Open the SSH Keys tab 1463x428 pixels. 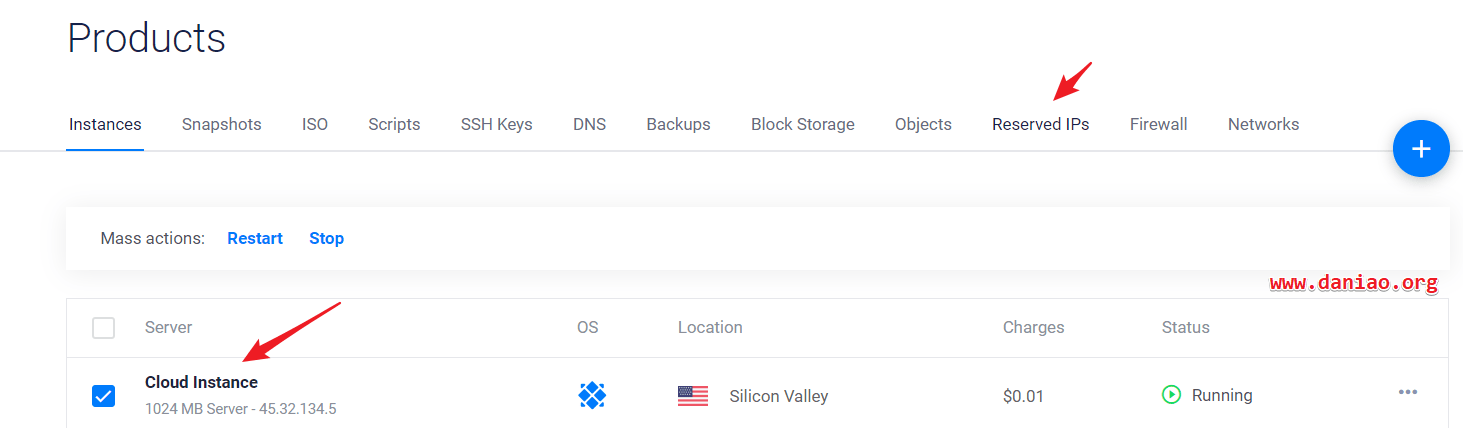click(x=496, y=124)
